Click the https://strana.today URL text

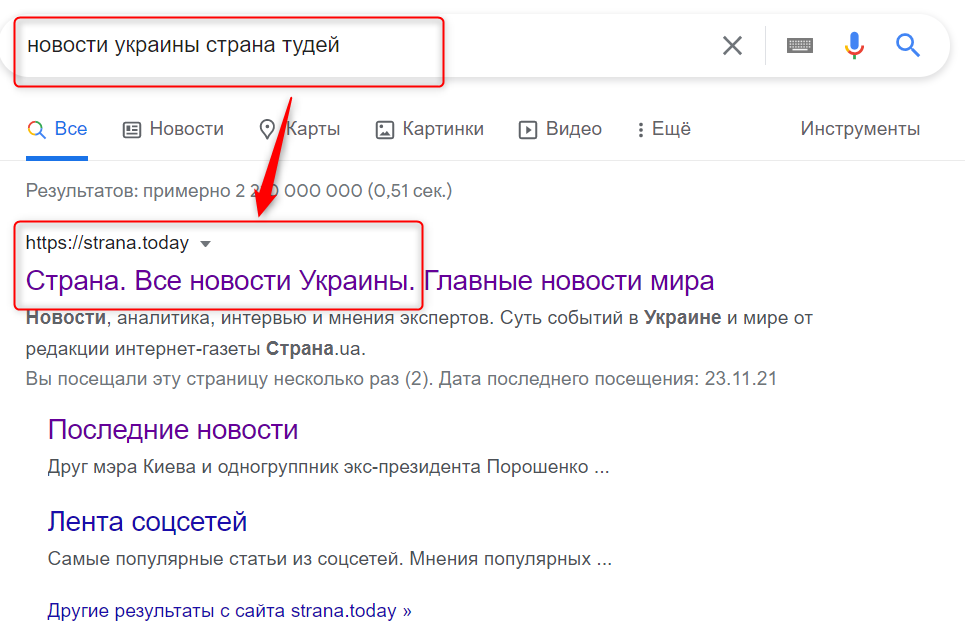tap(107, 243)
